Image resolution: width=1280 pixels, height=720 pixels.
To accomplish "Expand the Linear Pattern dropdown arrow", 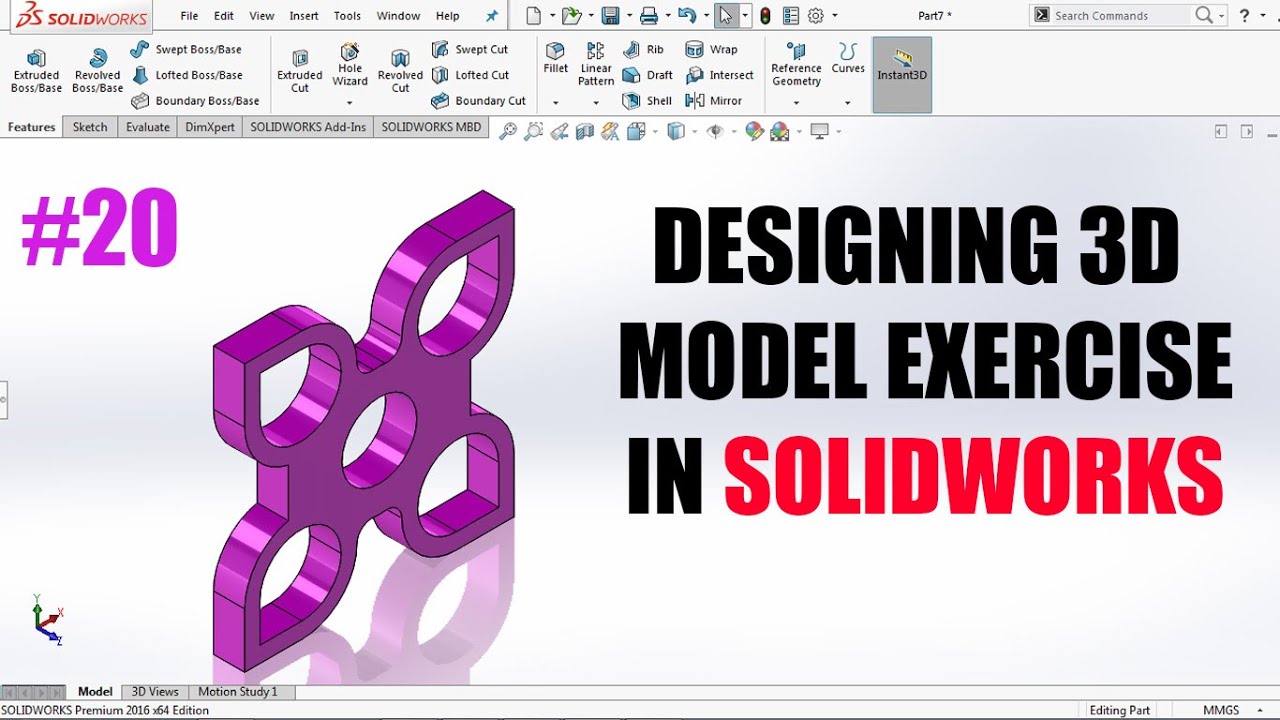I will (x=596, y=103).
